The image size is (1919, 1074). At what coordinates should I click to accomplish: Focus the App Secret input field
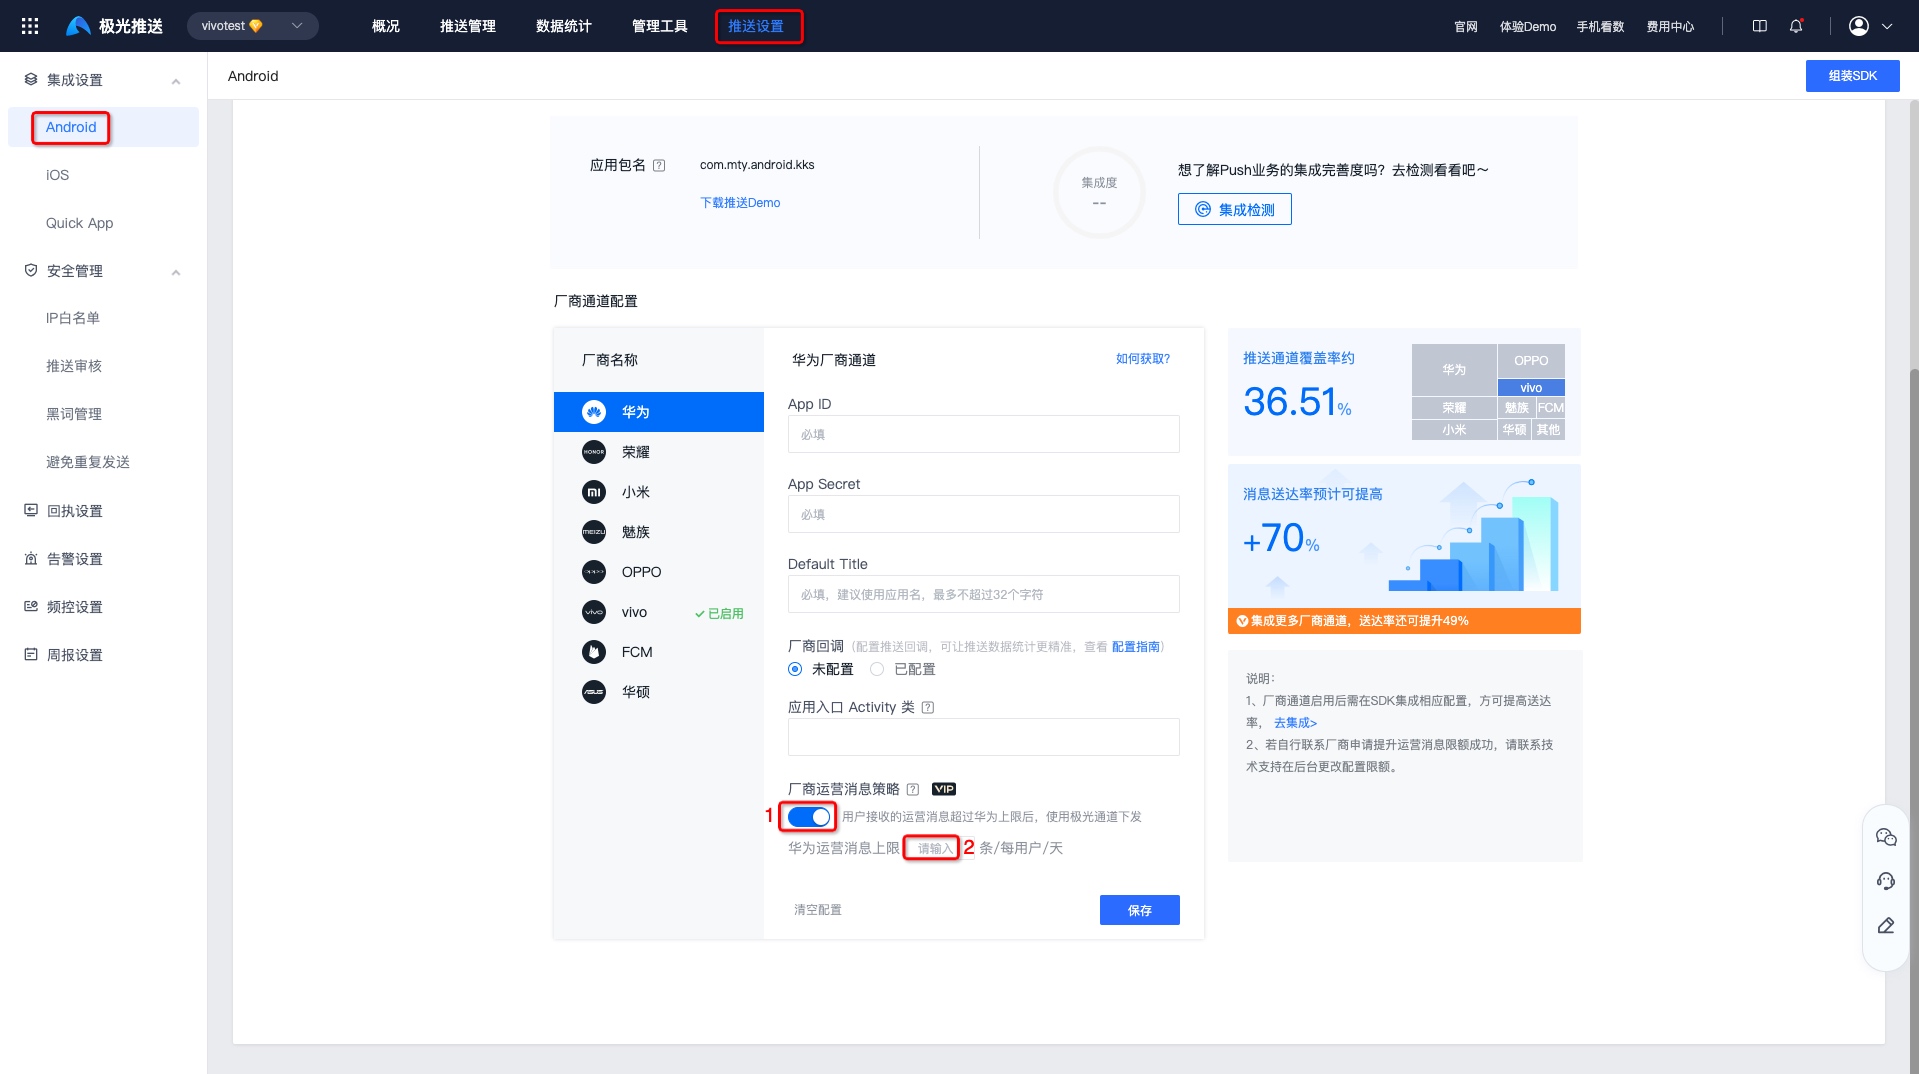(983, 514)
